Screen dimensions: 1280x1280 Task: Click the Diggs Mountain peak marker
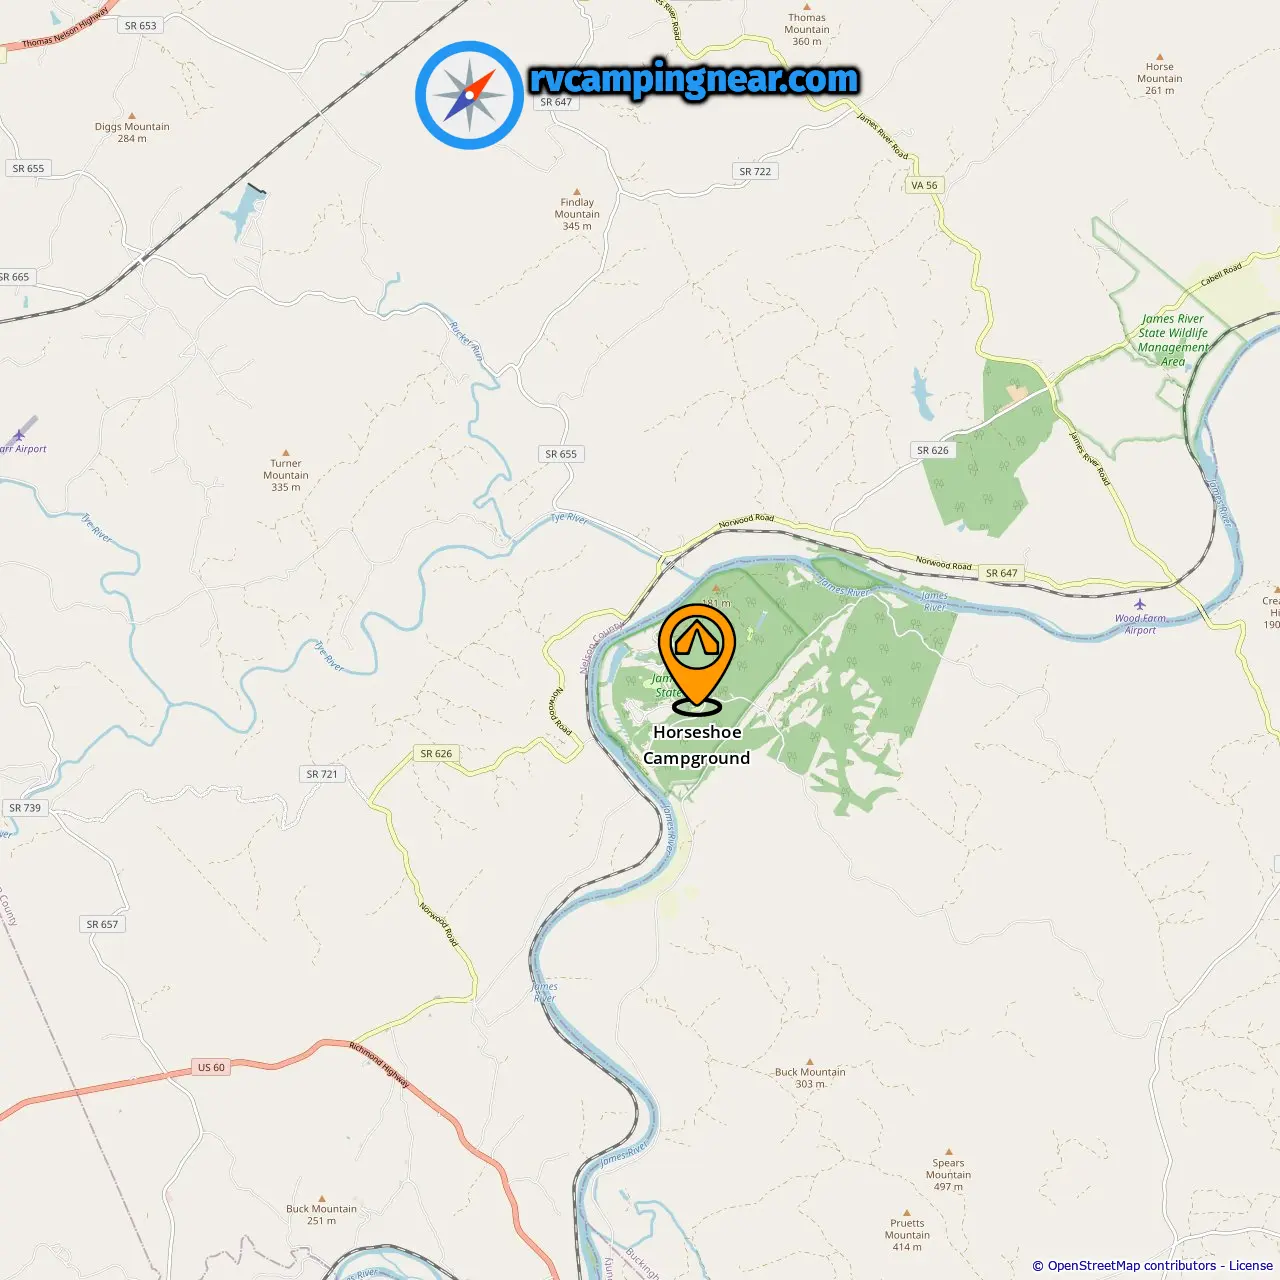point(132,116)
